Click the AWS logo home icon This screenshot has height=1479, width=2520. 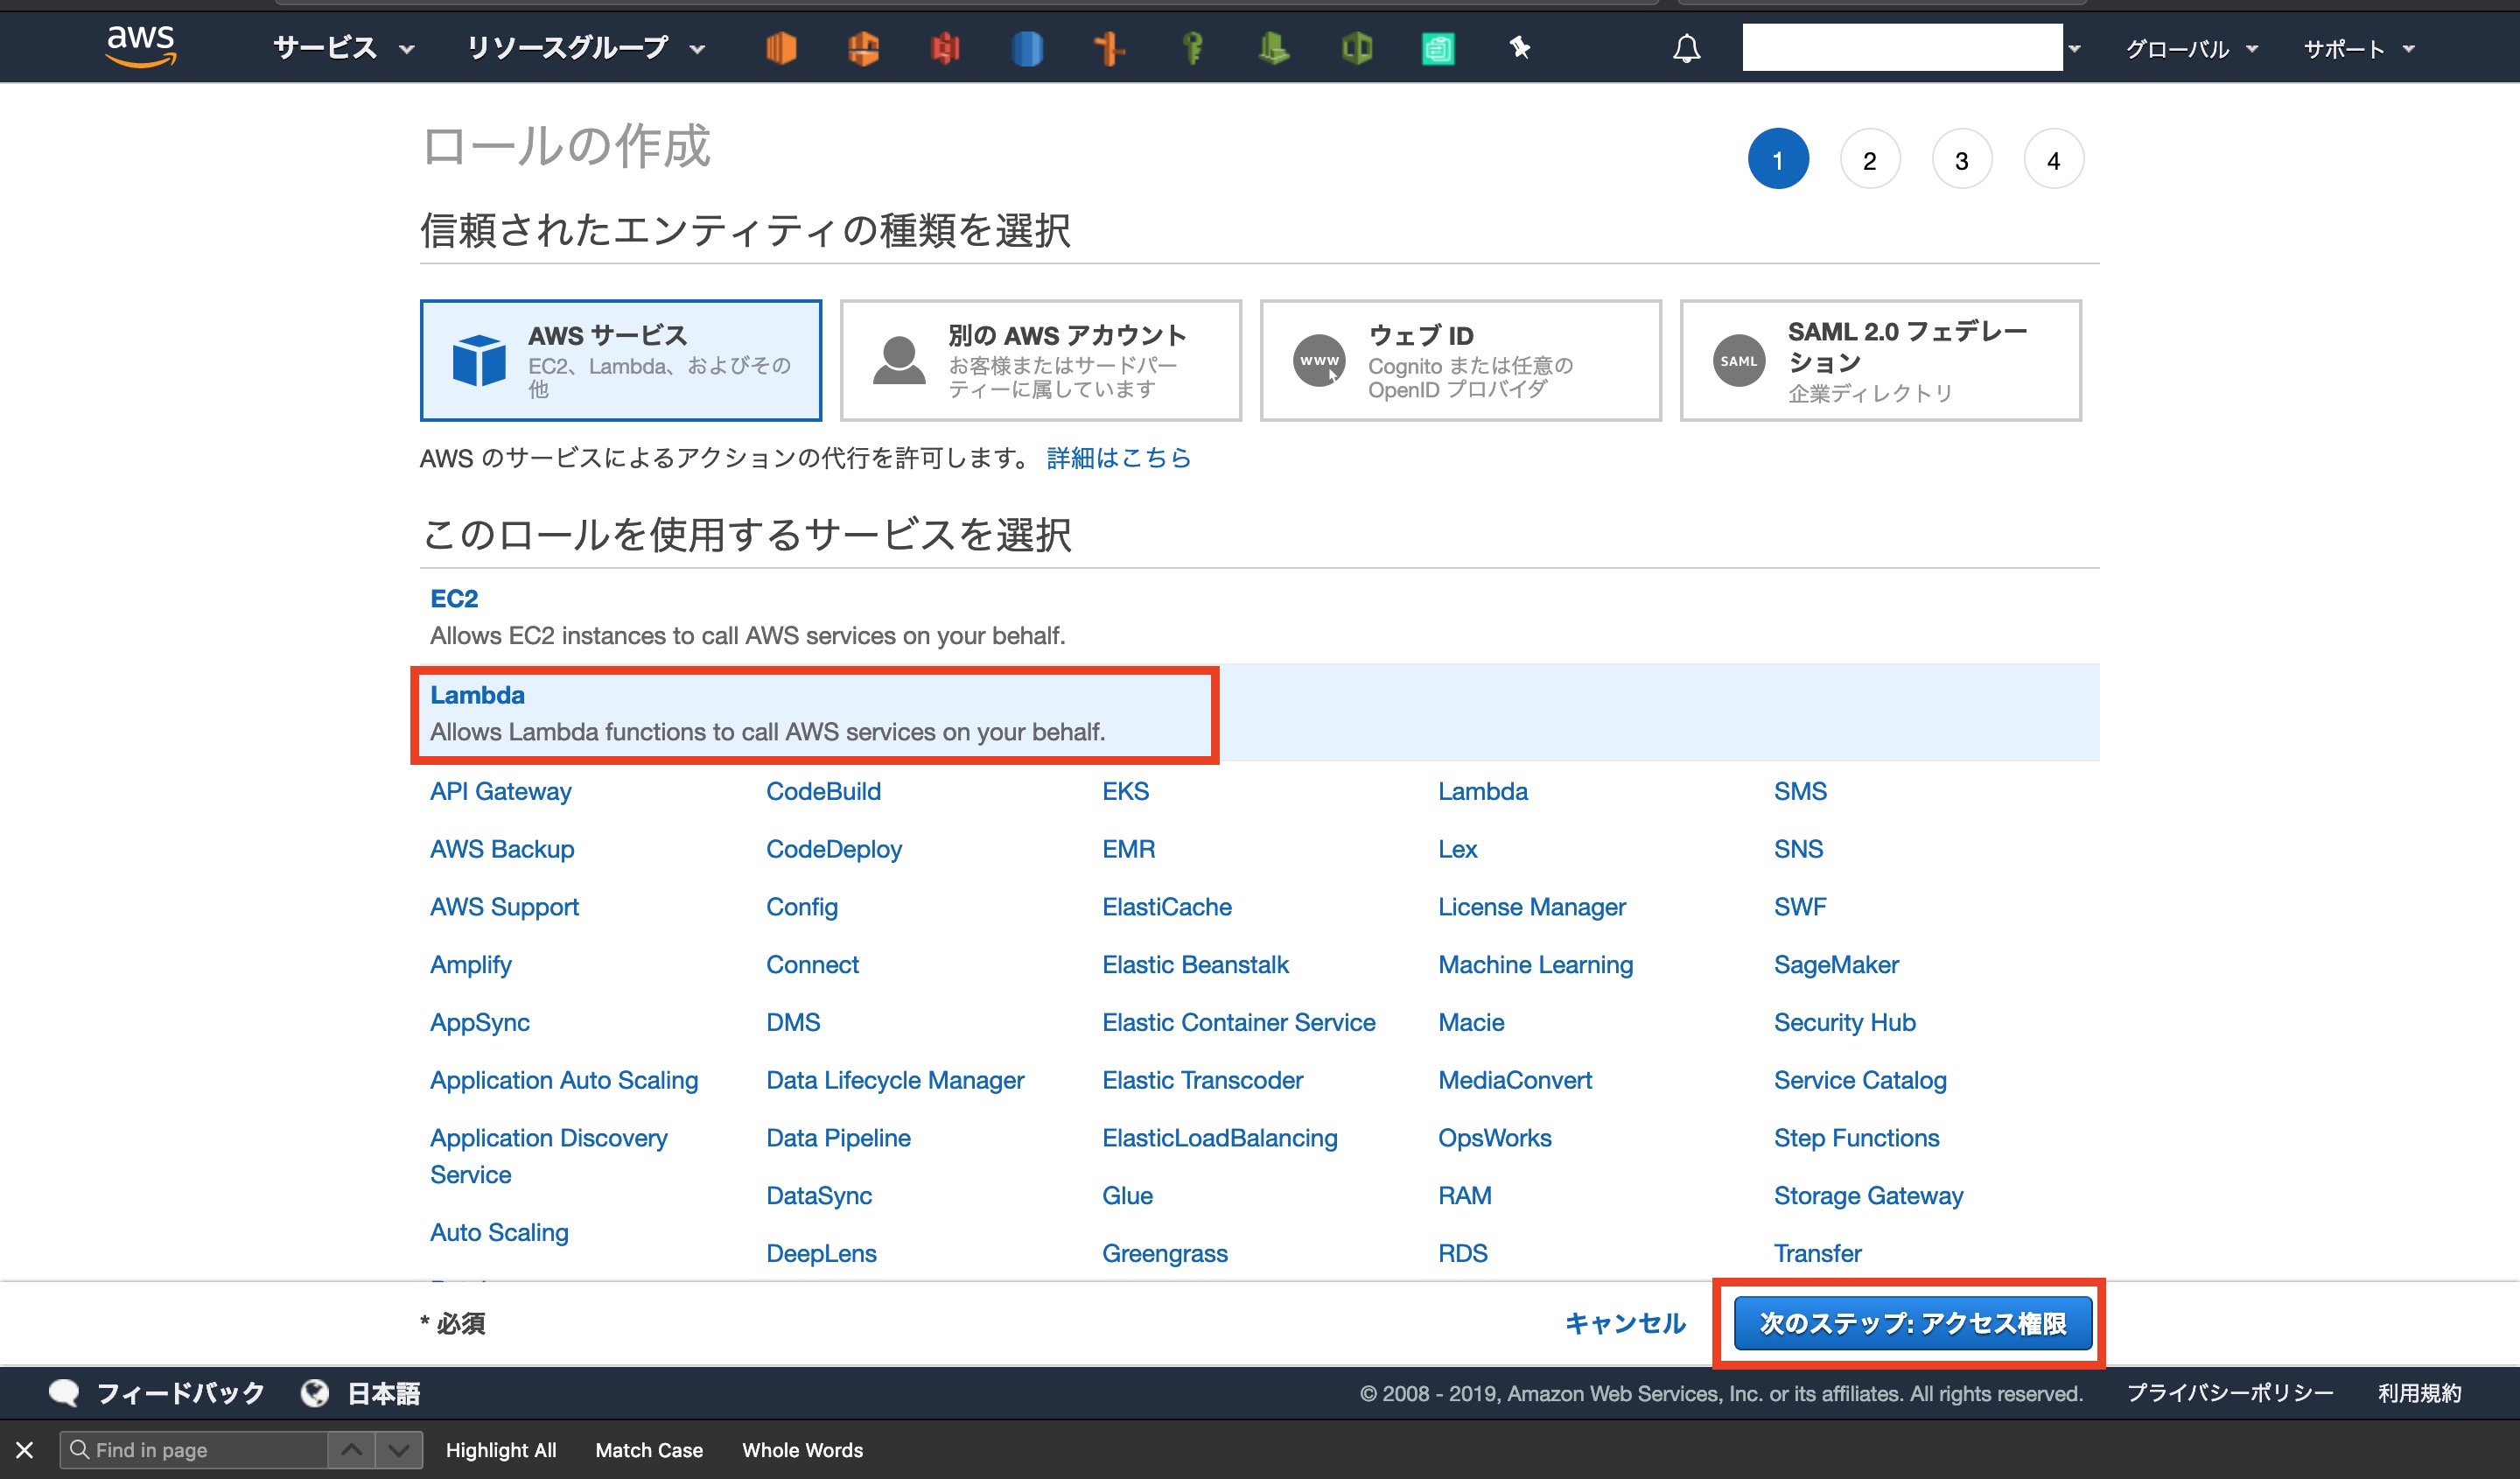[140, 46]
